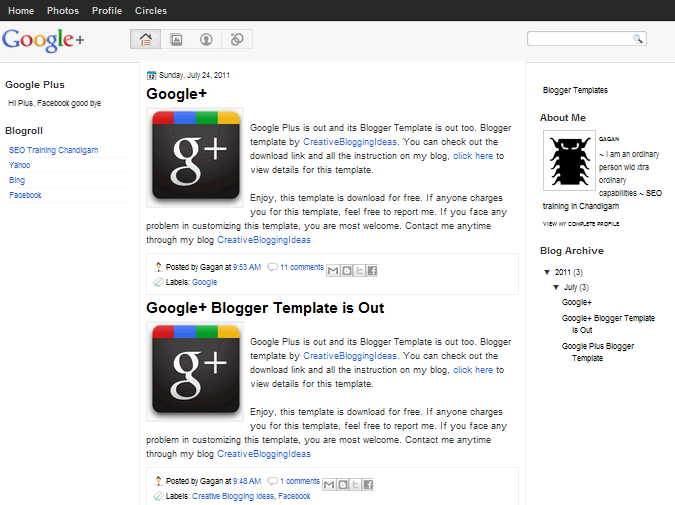Open Google+ Blogger Template is Out archive entry
The height and width of the screenshot is (505, 675).
[608, 324]
